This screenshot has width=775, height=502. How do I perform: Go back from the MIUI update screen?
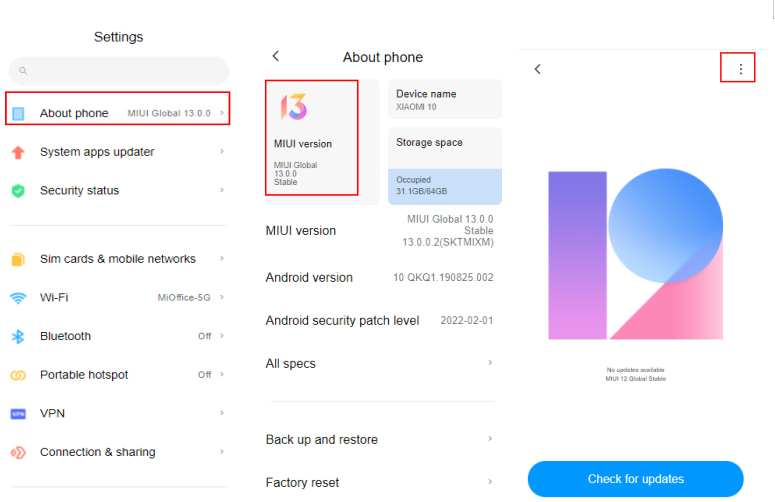(538, 69)
